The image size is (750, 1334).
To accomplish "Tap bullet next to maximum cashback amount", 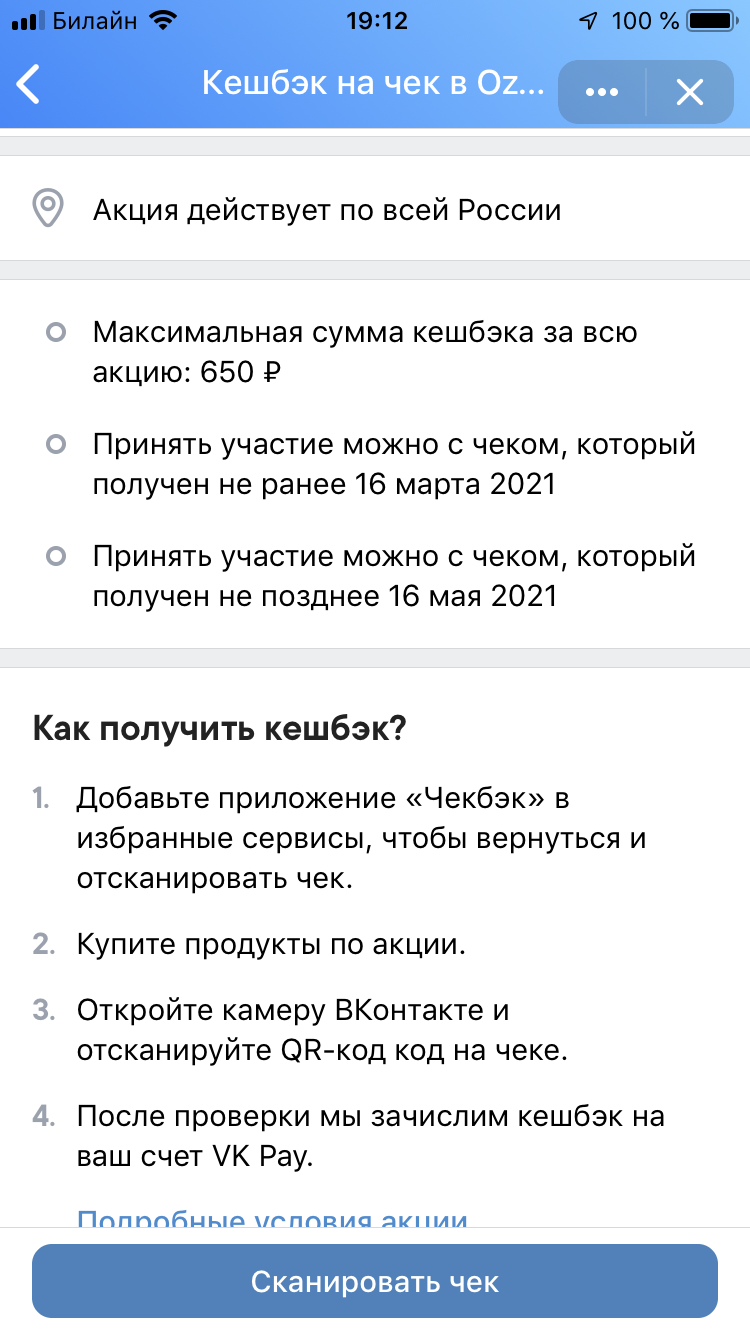I will [x=57, y=331].
